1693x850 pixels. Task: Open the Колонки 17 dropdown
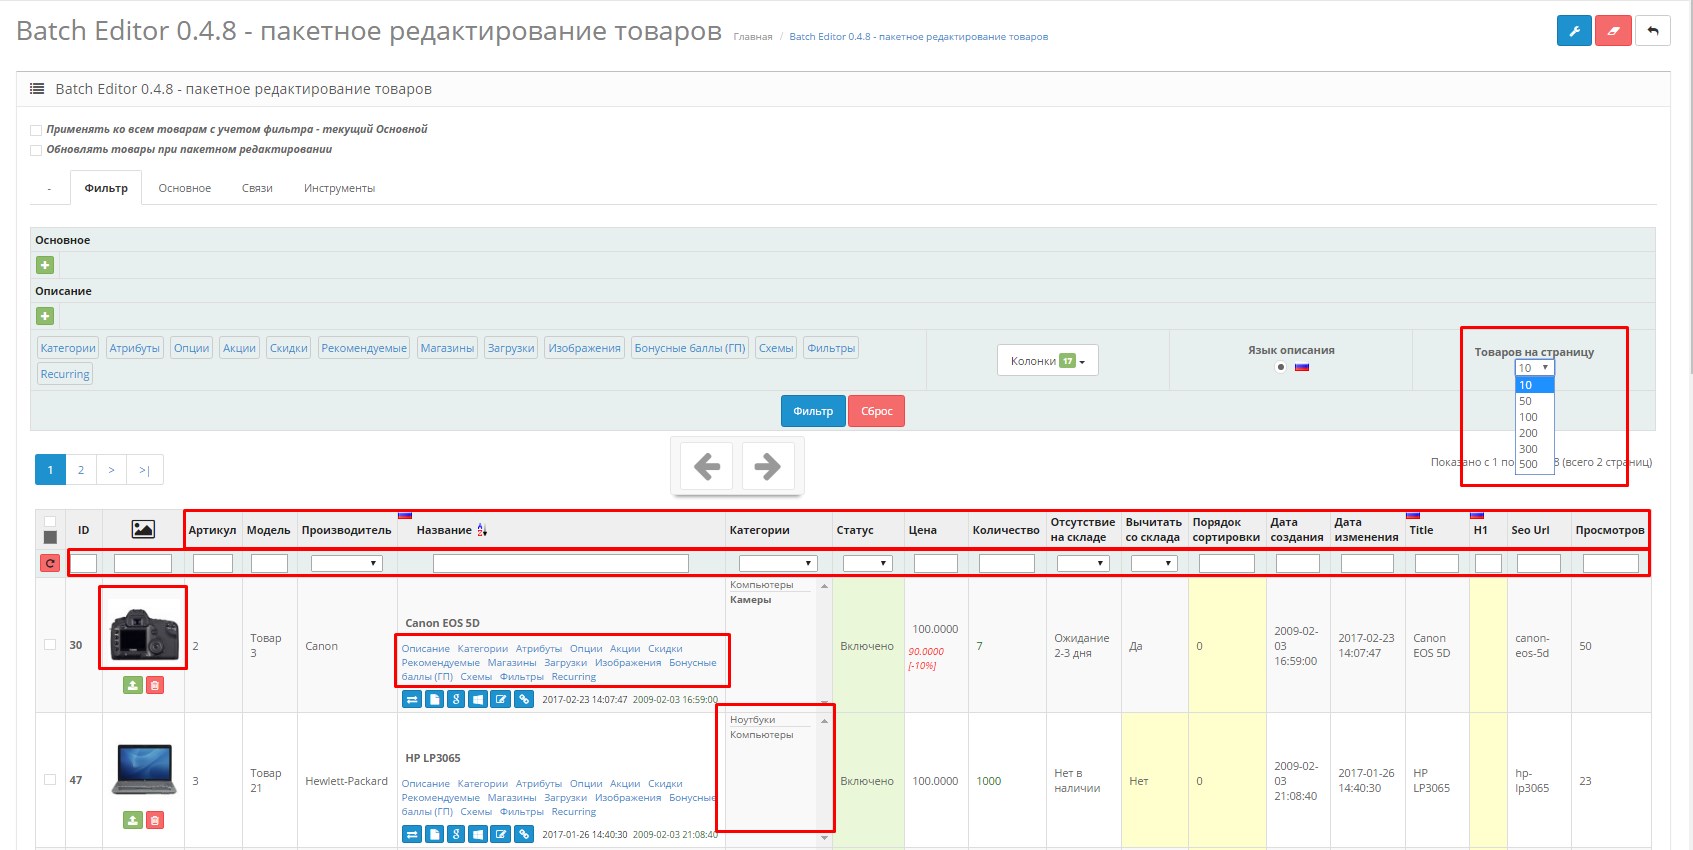coord(1047,360)
